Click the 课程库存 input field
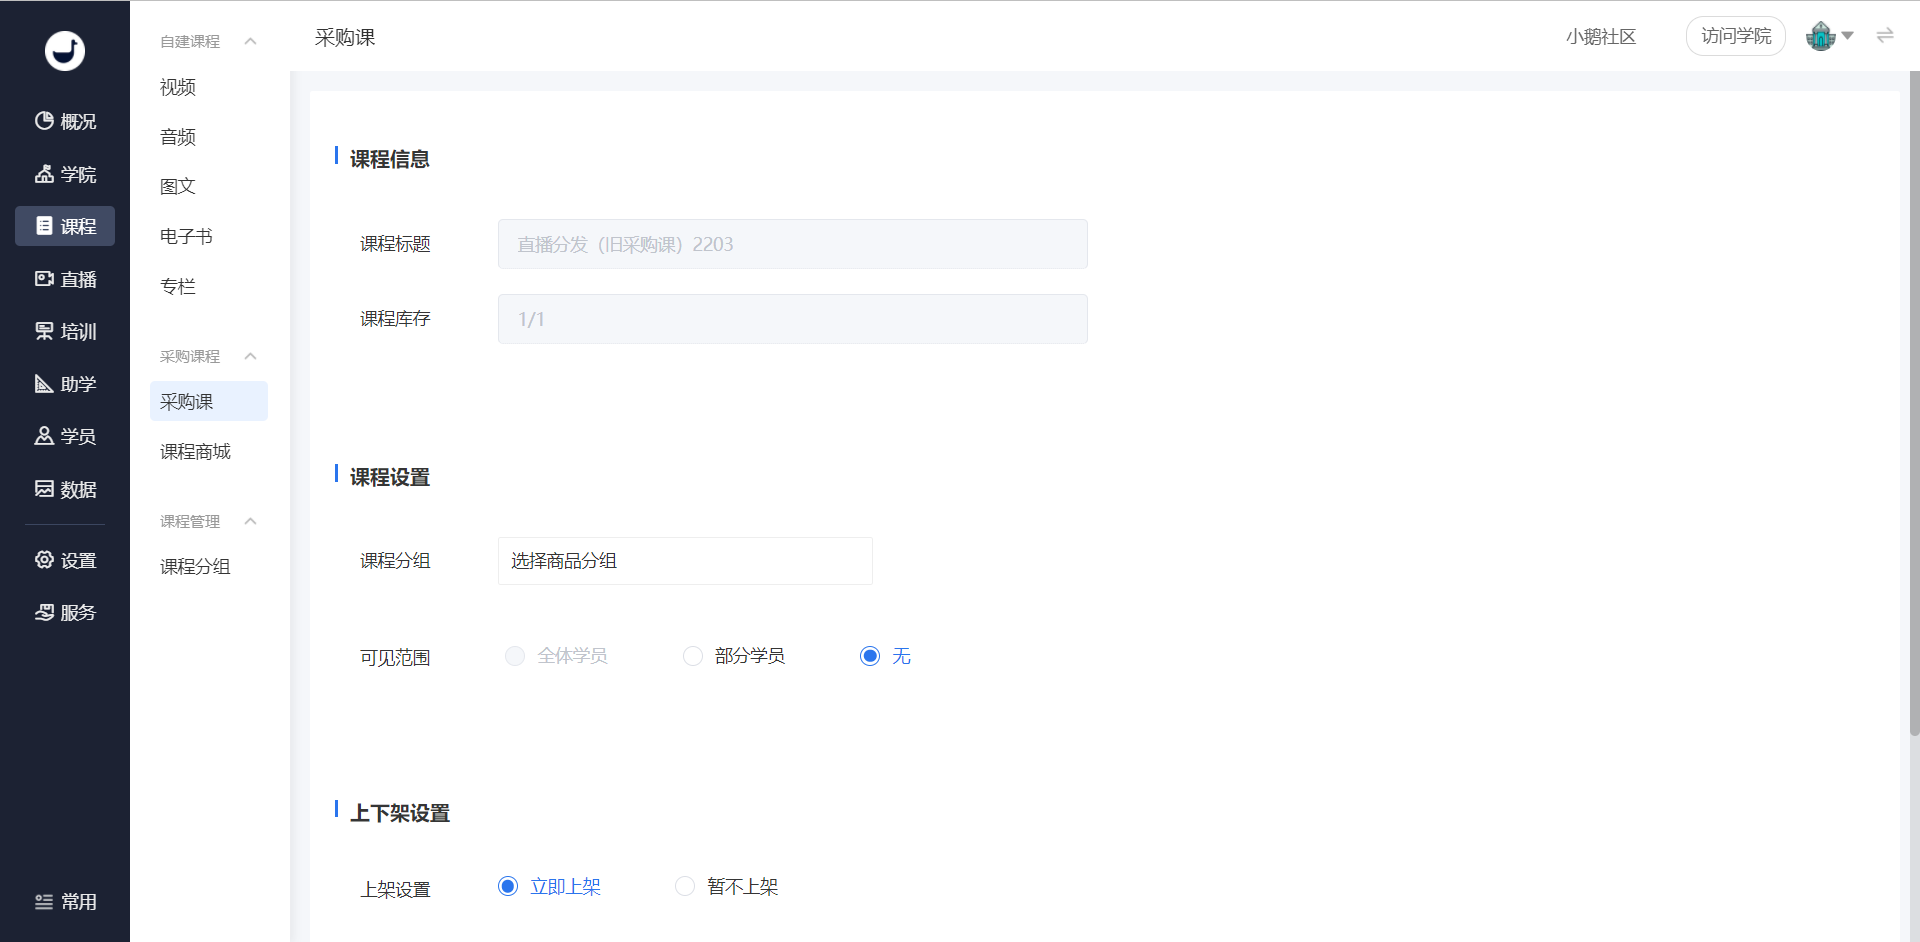This screenshot has width=1920, height=942. [793, 319]
